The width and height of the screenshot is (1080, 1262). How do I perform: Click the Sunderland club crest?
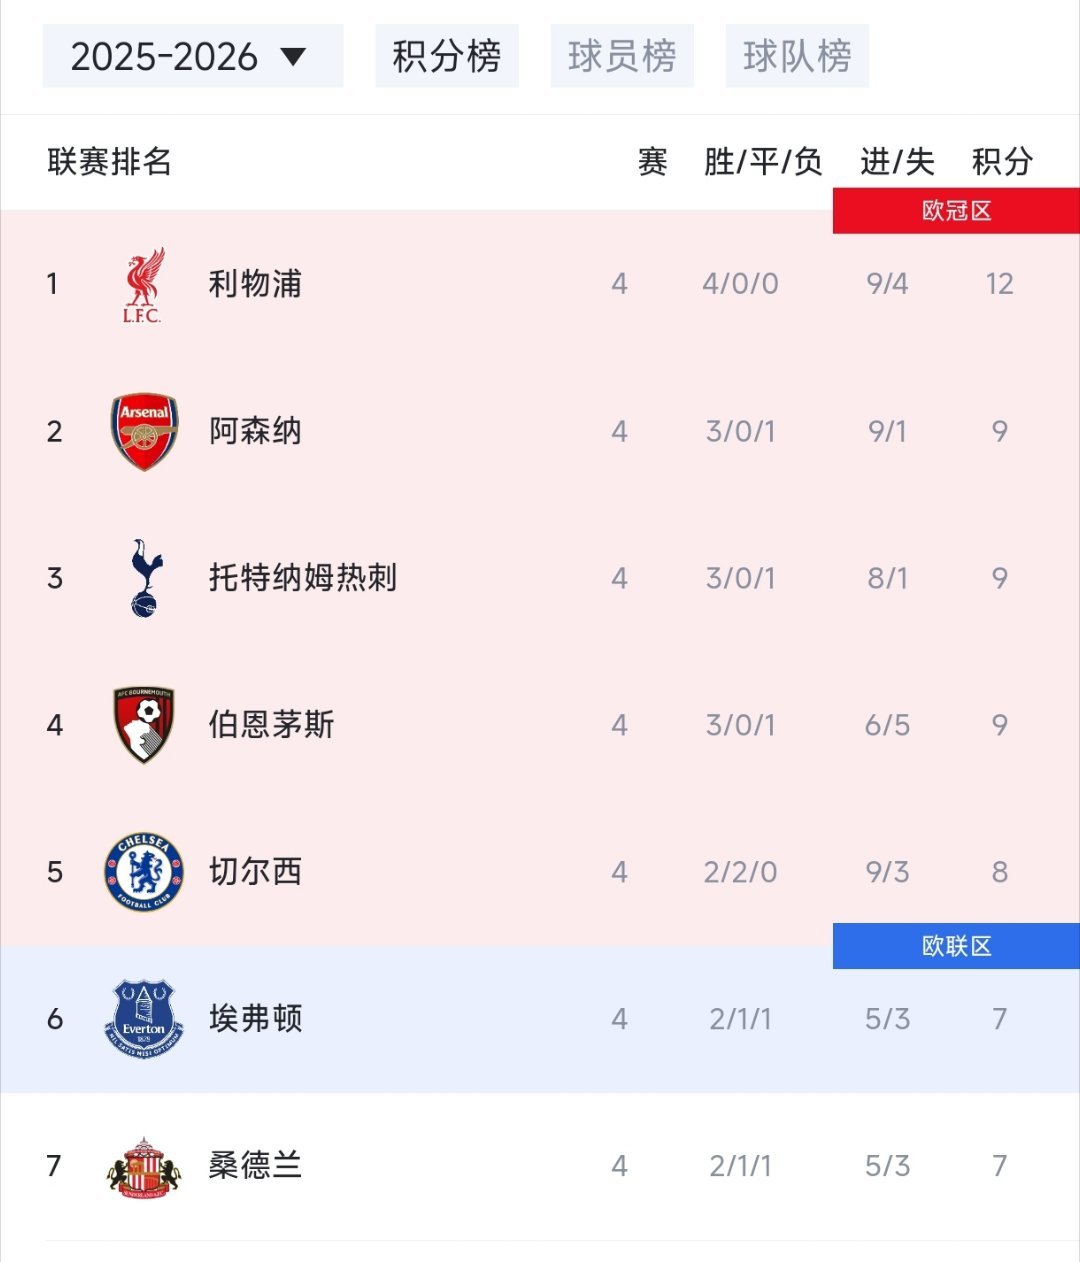tap(144, 1167)
